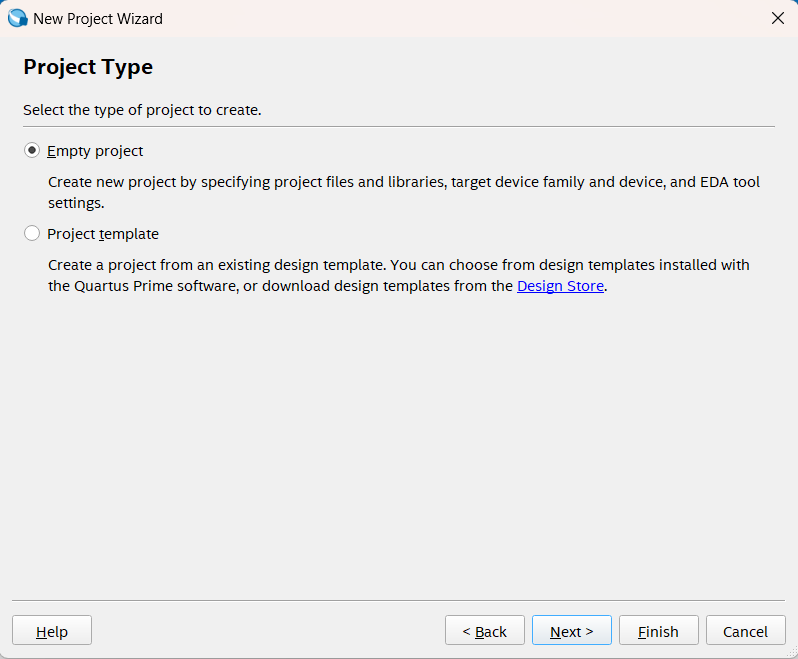Proceed with the "Next >" button
The height and width of the screenshot is (659, 798).
point(571,631)
